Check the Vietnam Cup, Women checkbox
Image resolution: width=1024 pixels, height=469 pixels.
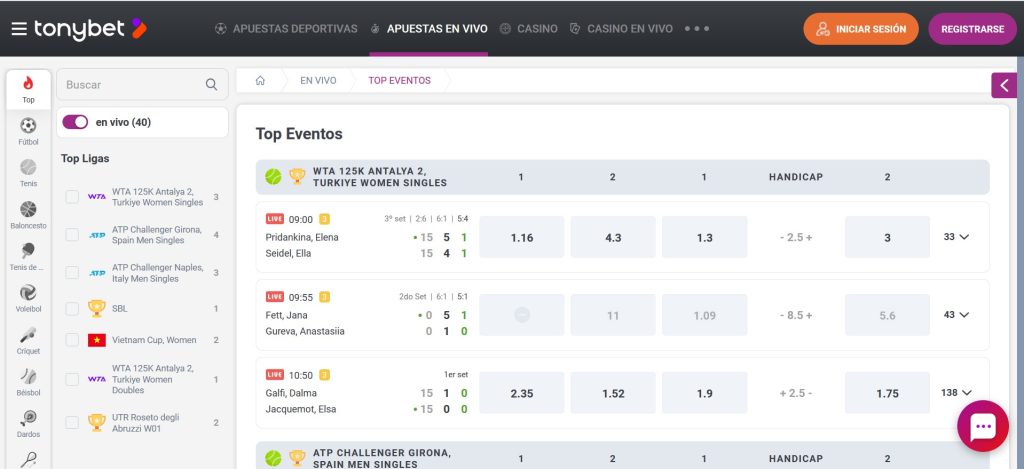(72, 340)
